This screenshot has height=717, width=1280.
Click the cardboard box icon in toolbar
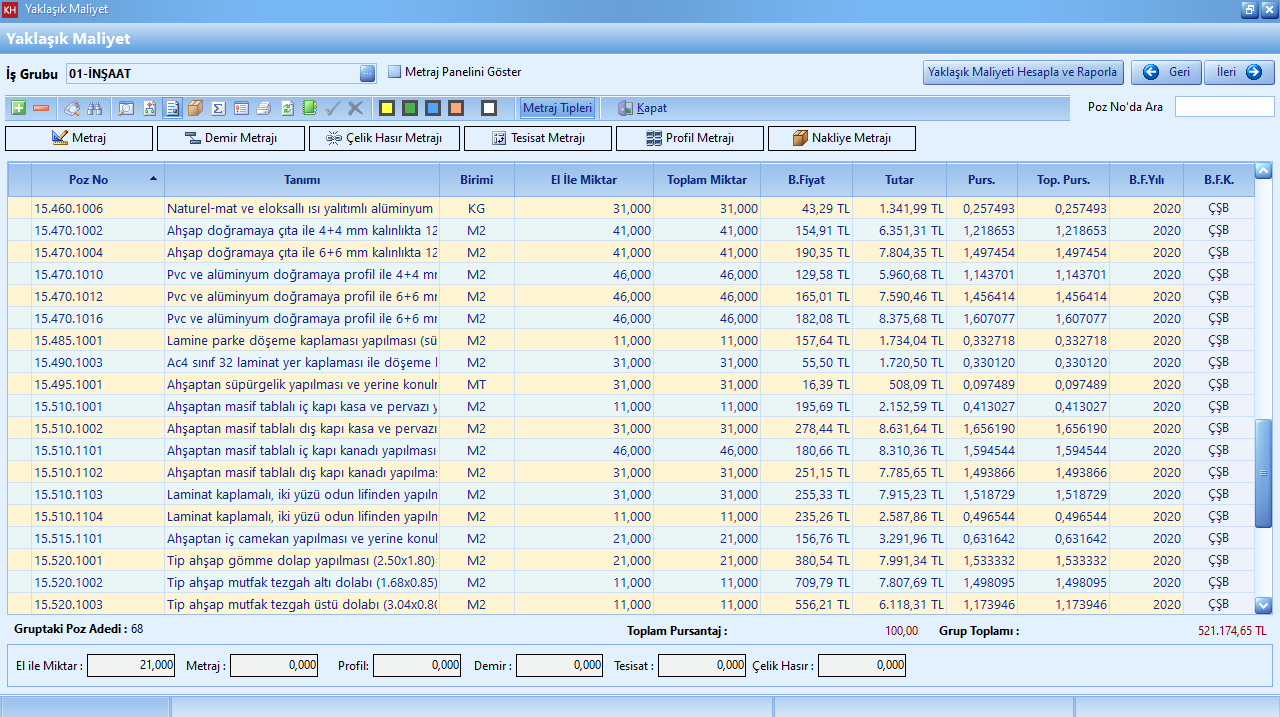coord(195,108)
